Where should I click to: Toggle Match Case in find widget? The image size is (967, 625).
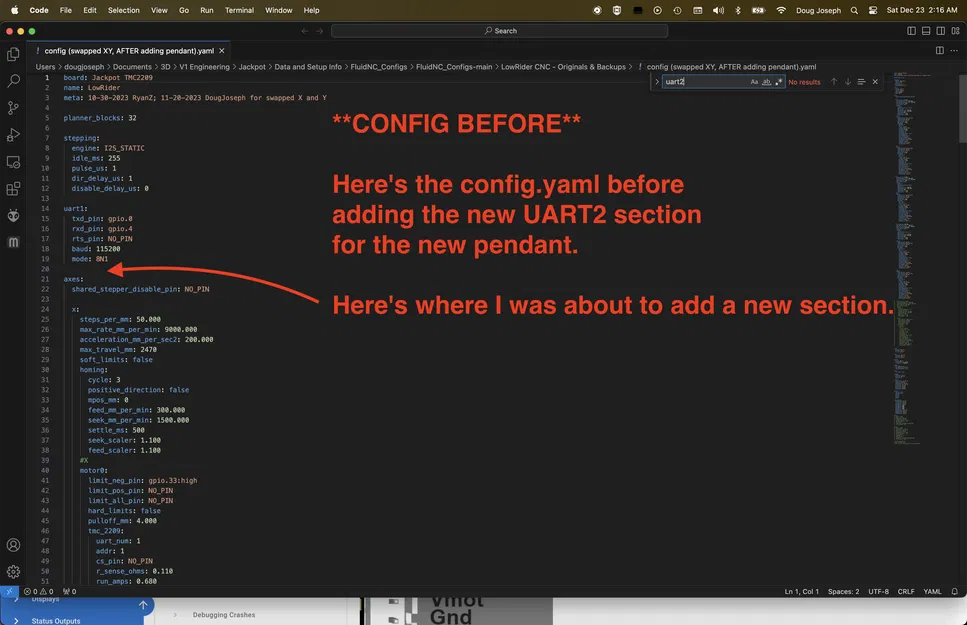point(754,81)
